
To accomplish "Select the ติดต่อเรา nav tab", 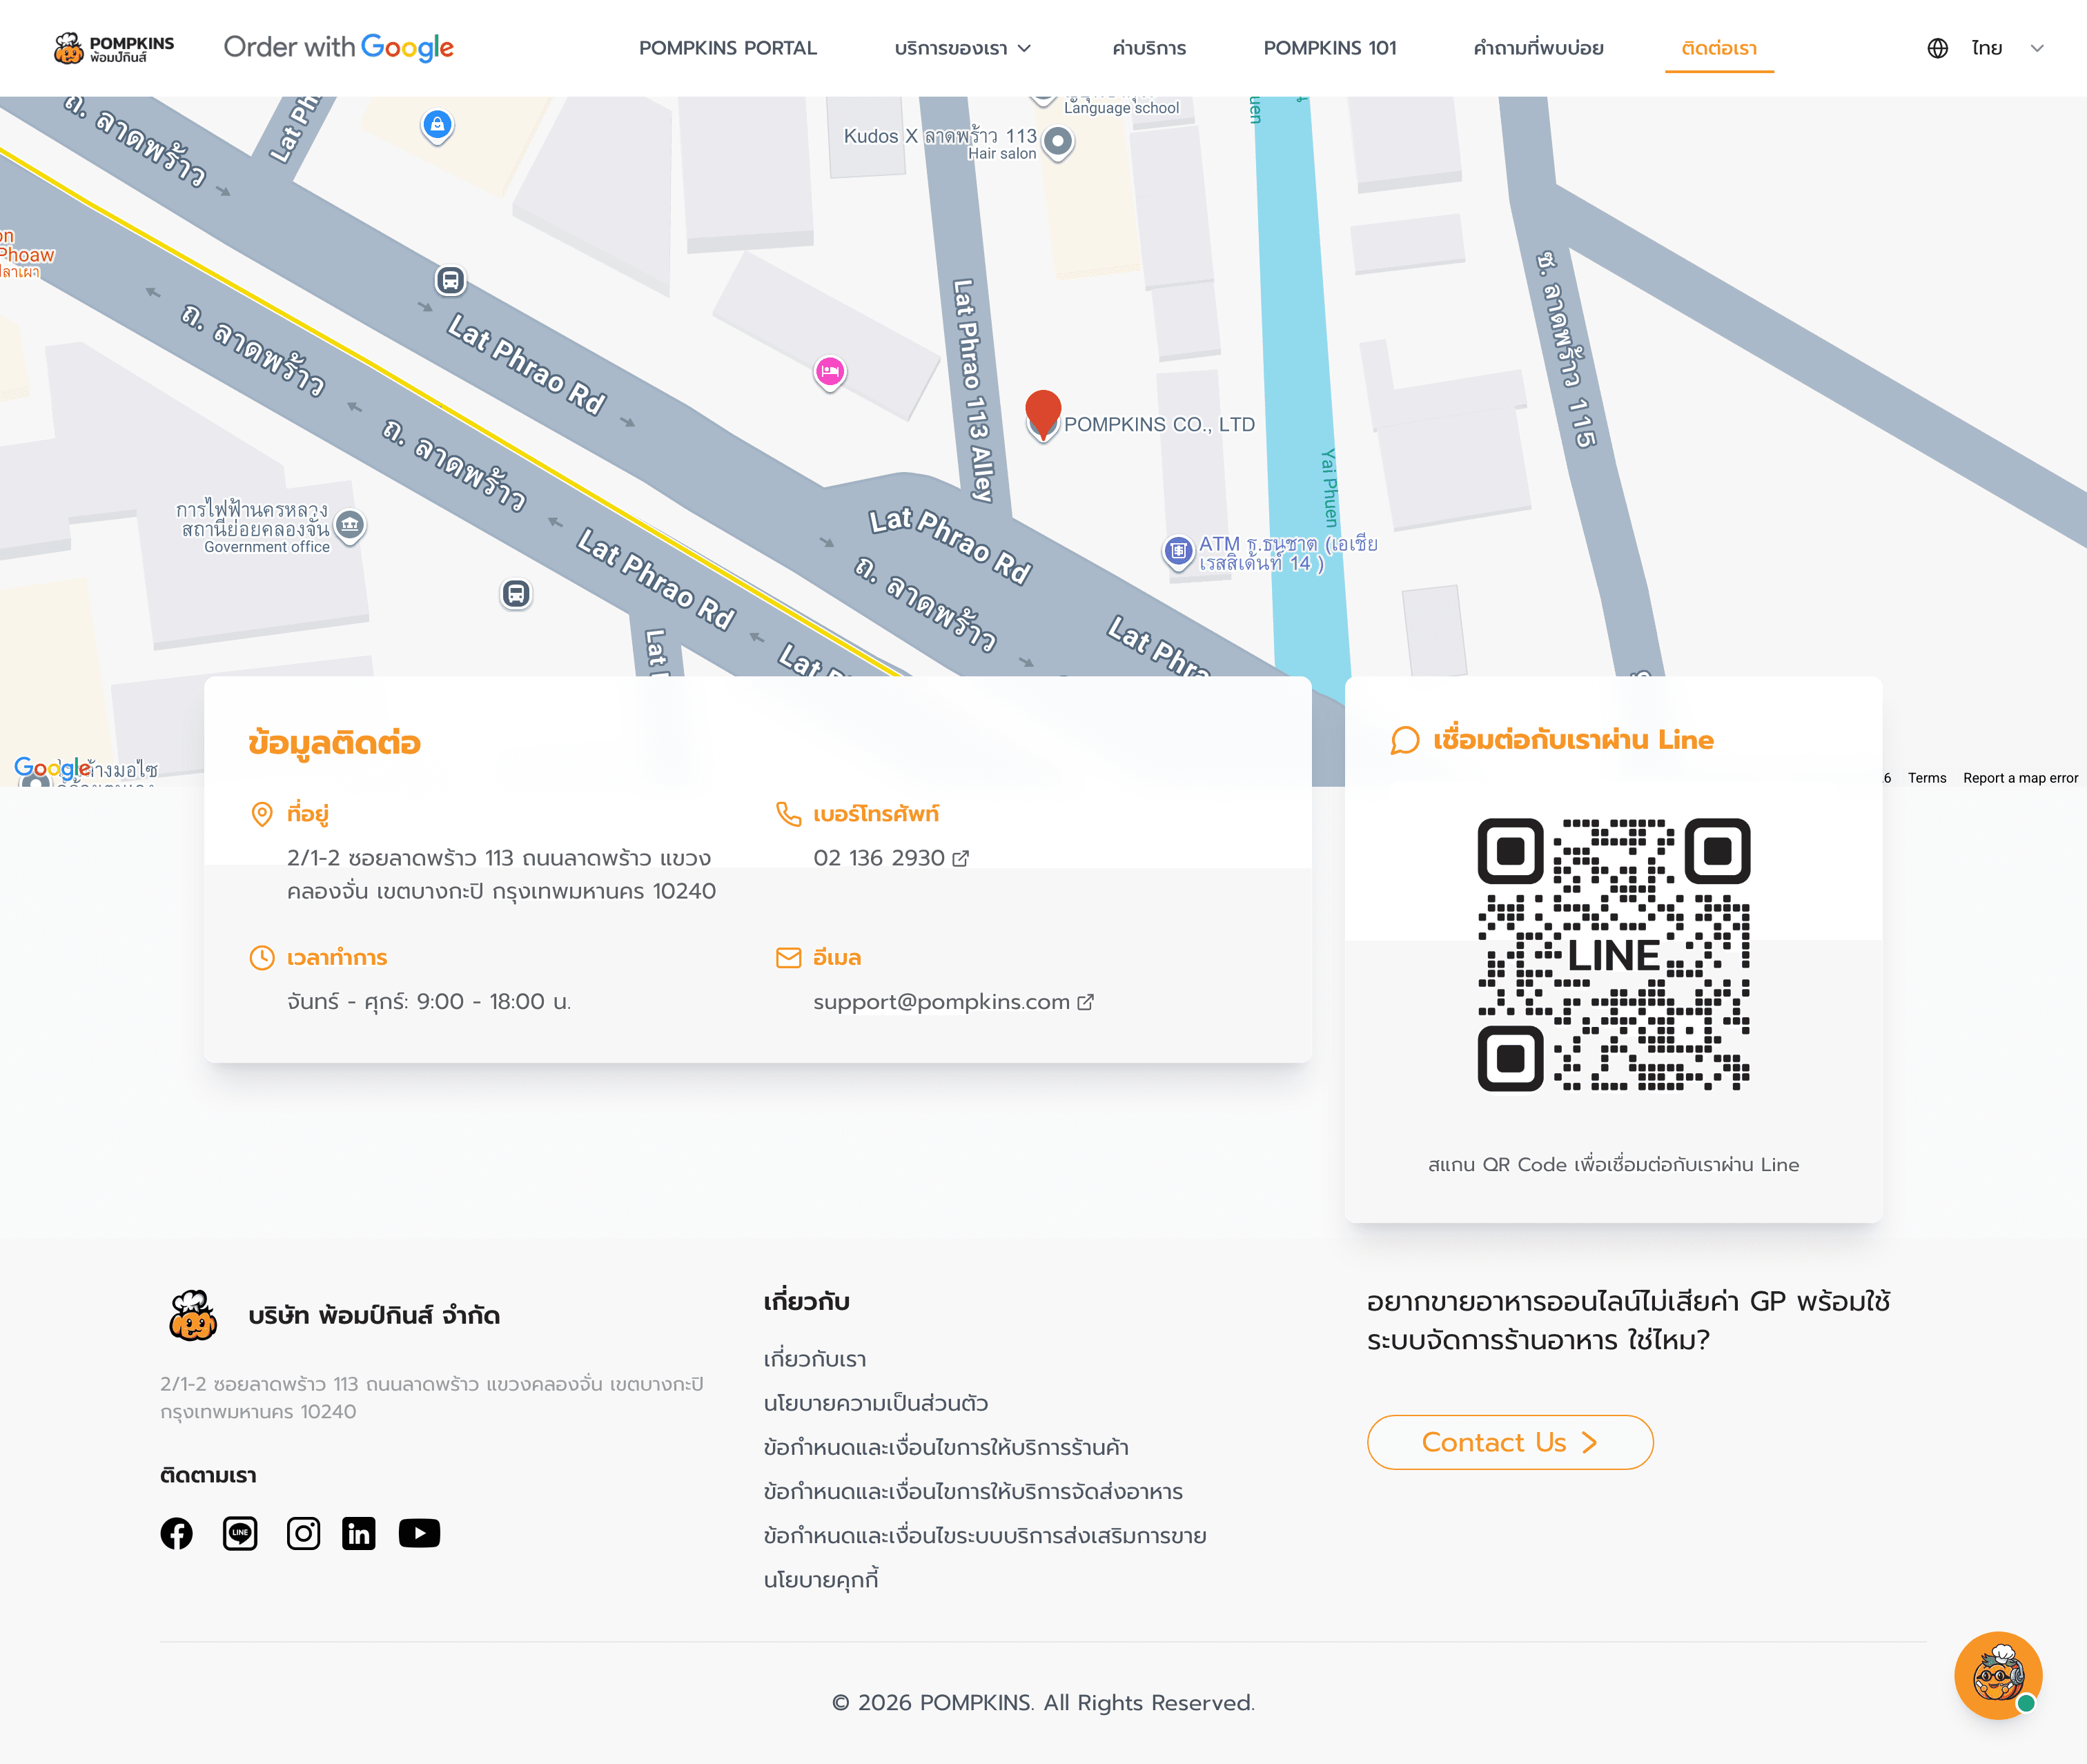I will [1719, 48].
